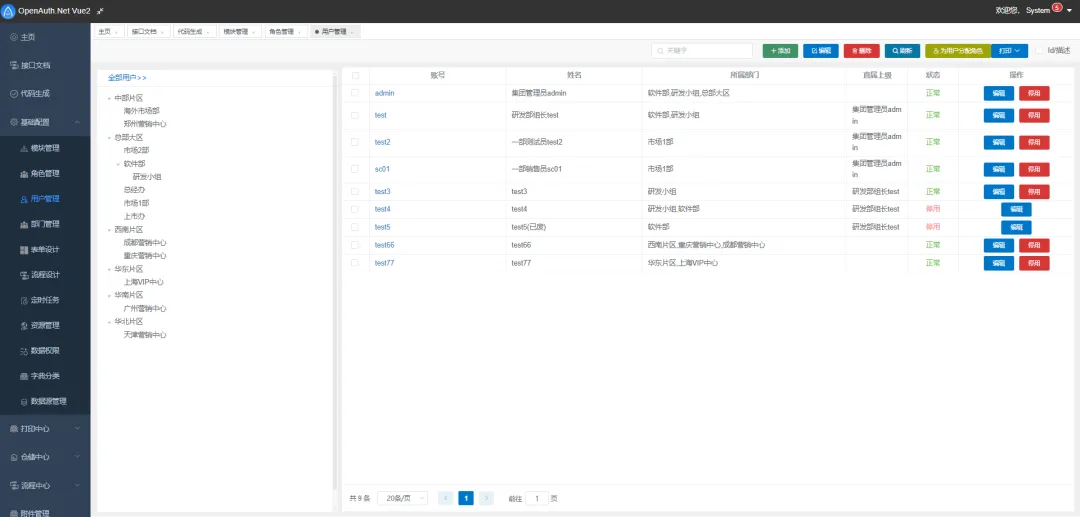
Task: Check the select-all checkbox in table header
Action: [355, 75]
